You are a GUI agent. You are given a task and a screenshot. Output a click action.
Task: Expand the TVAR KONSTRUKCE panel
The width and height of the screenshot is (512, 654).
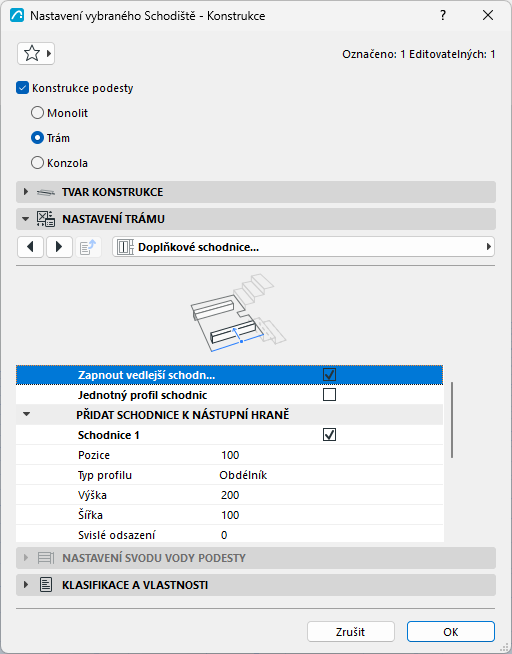[x=26, y=192]
